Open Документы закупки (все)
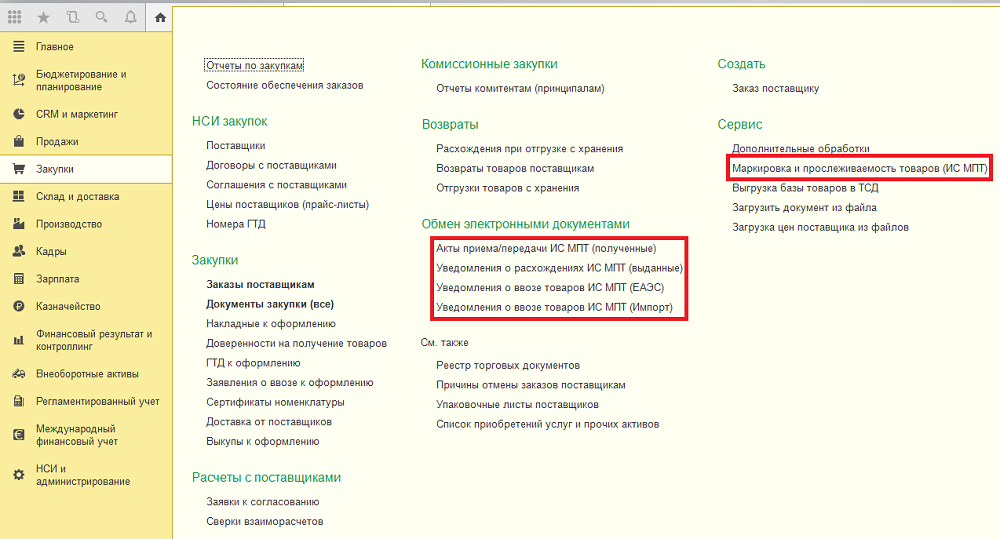The image size is (1000, 539). click(x=270, y=304)
